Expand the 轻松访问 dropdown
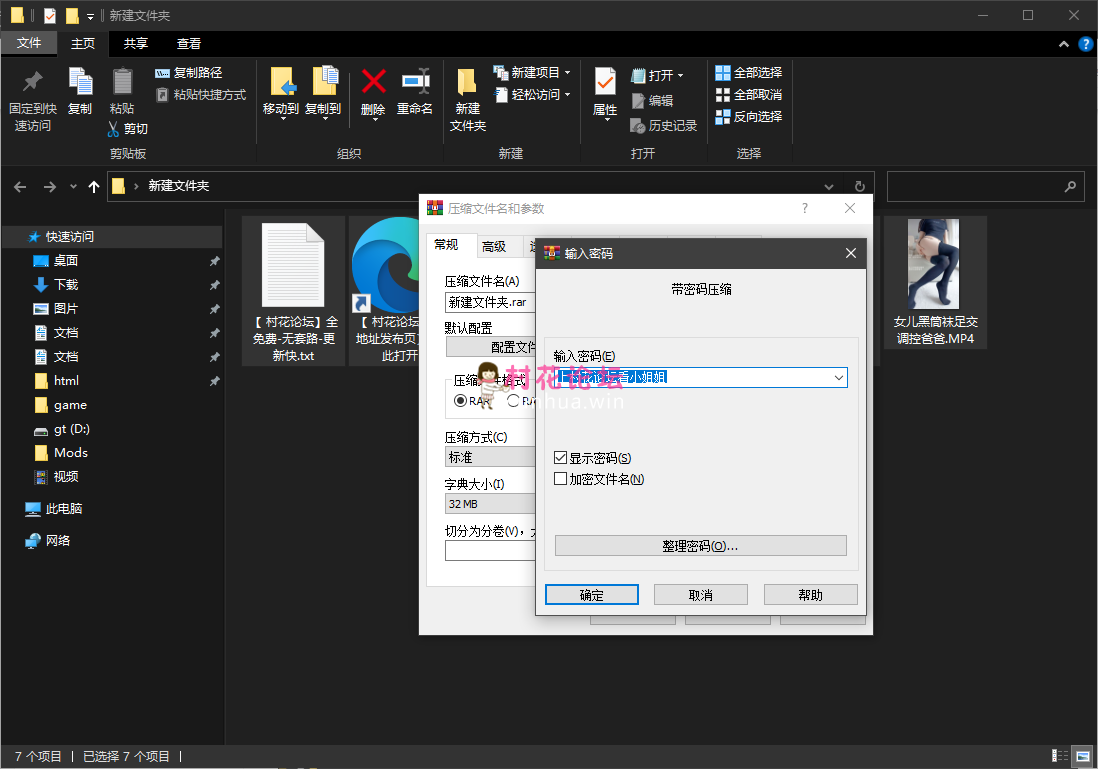This screenshot has height=769, width=1098. (x=567, y=95)
